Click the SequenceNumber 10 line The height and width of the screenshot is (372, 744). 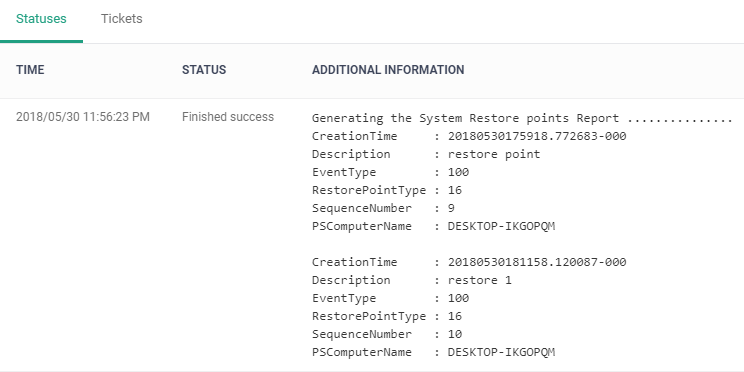click(x=387, y=334)
